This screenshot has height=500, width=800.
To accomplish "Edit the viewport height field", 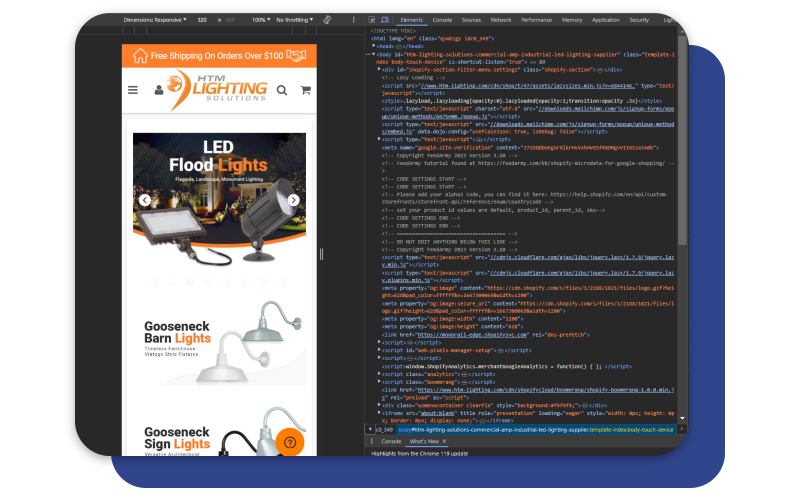I will point(230,20).
